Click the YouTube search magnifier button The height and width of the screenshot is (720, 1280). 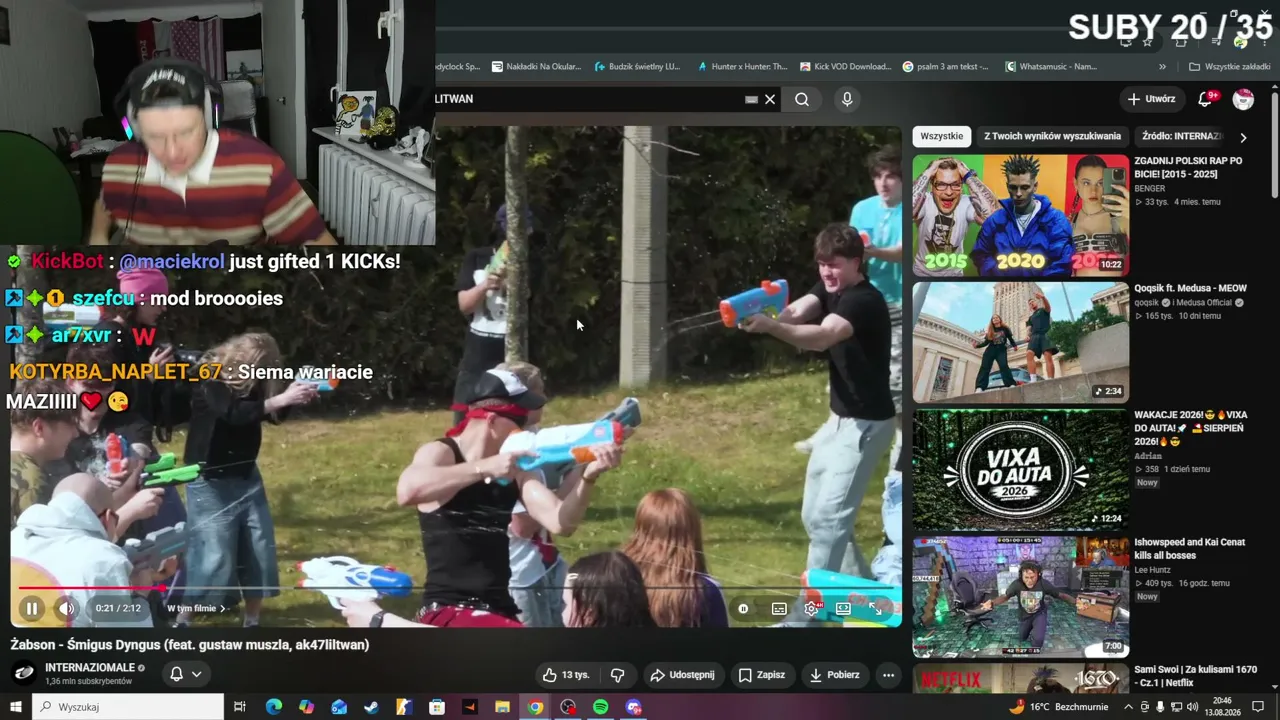pyautogui.click(x=802, y=99)
